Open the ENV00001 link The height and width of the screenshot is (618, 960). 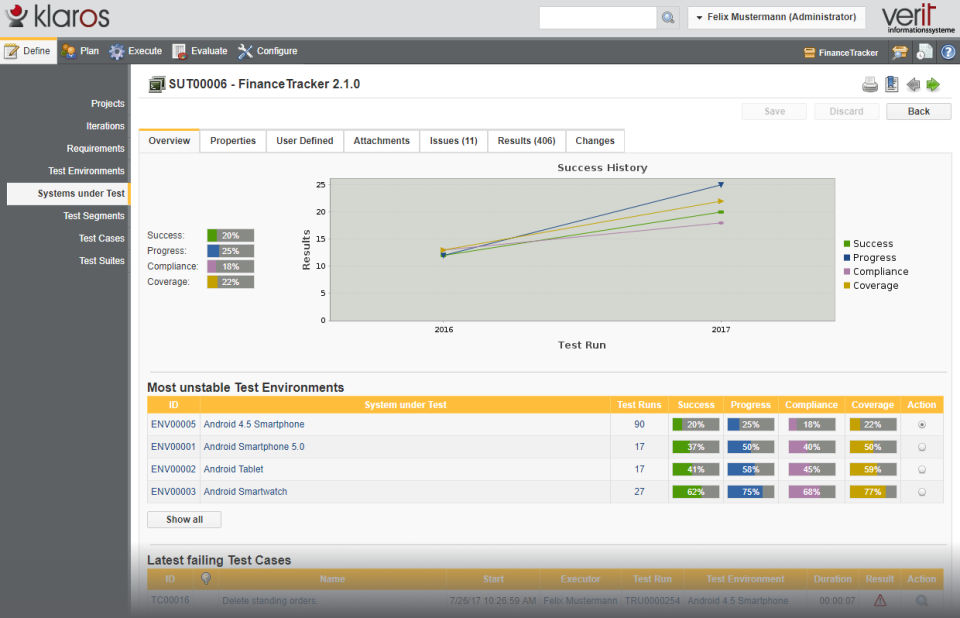click(x=173, y=447)
